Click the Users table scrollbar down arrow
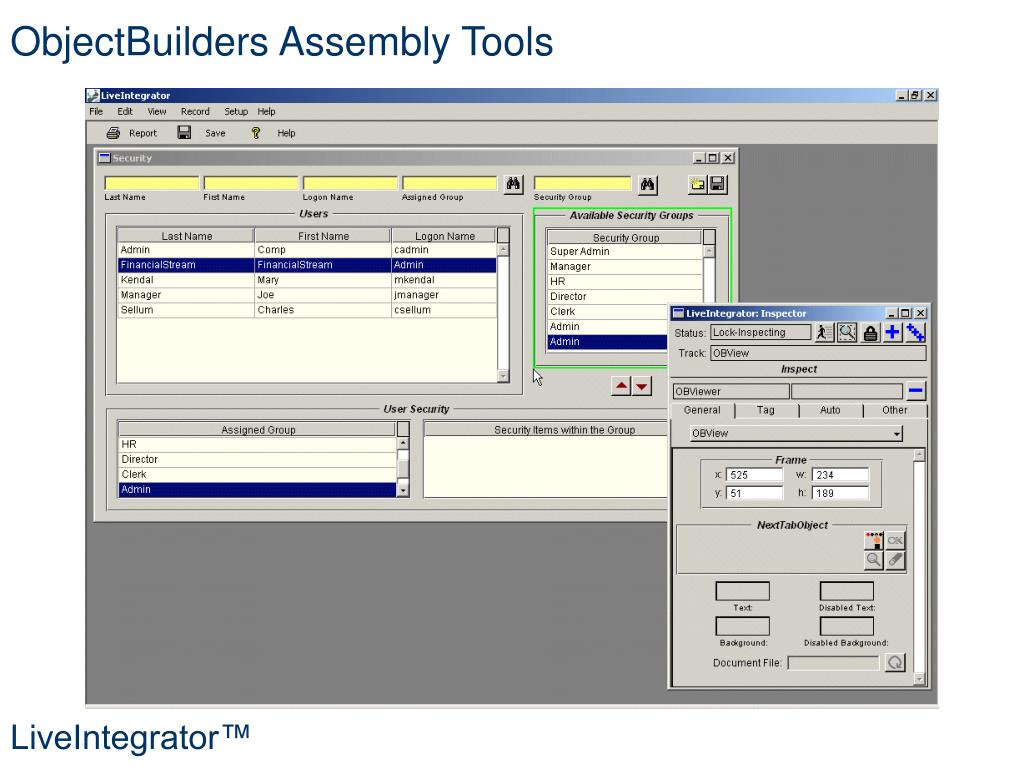Viewport: 1024px width, 768px height. tap(504, 376)
